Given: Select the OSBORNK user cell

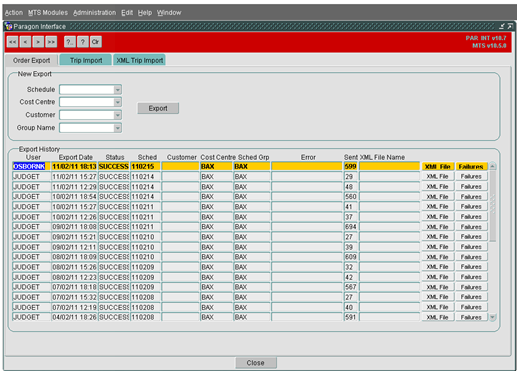Looking at the screenshot, I should click(31, 166).
